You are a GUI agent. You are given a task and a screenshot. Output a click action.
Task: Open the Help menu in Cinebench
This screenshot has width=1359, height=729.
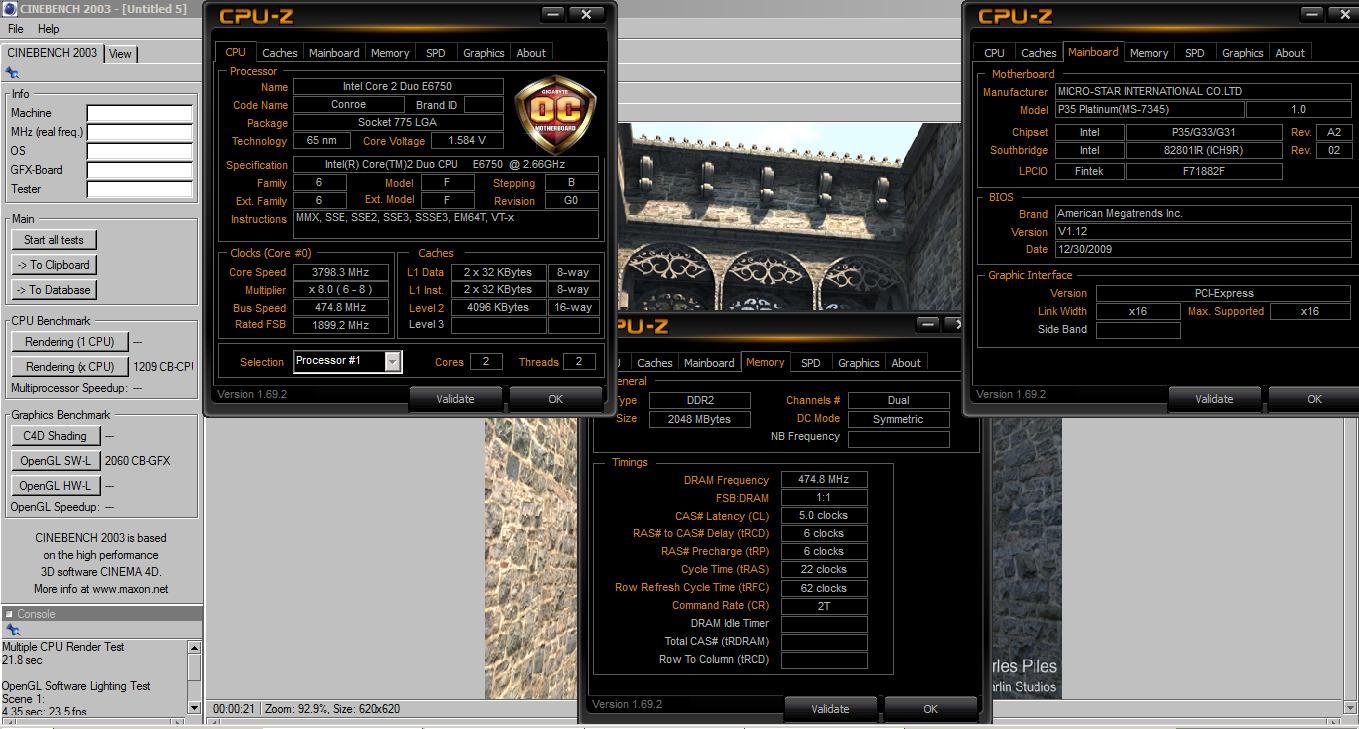48,29
